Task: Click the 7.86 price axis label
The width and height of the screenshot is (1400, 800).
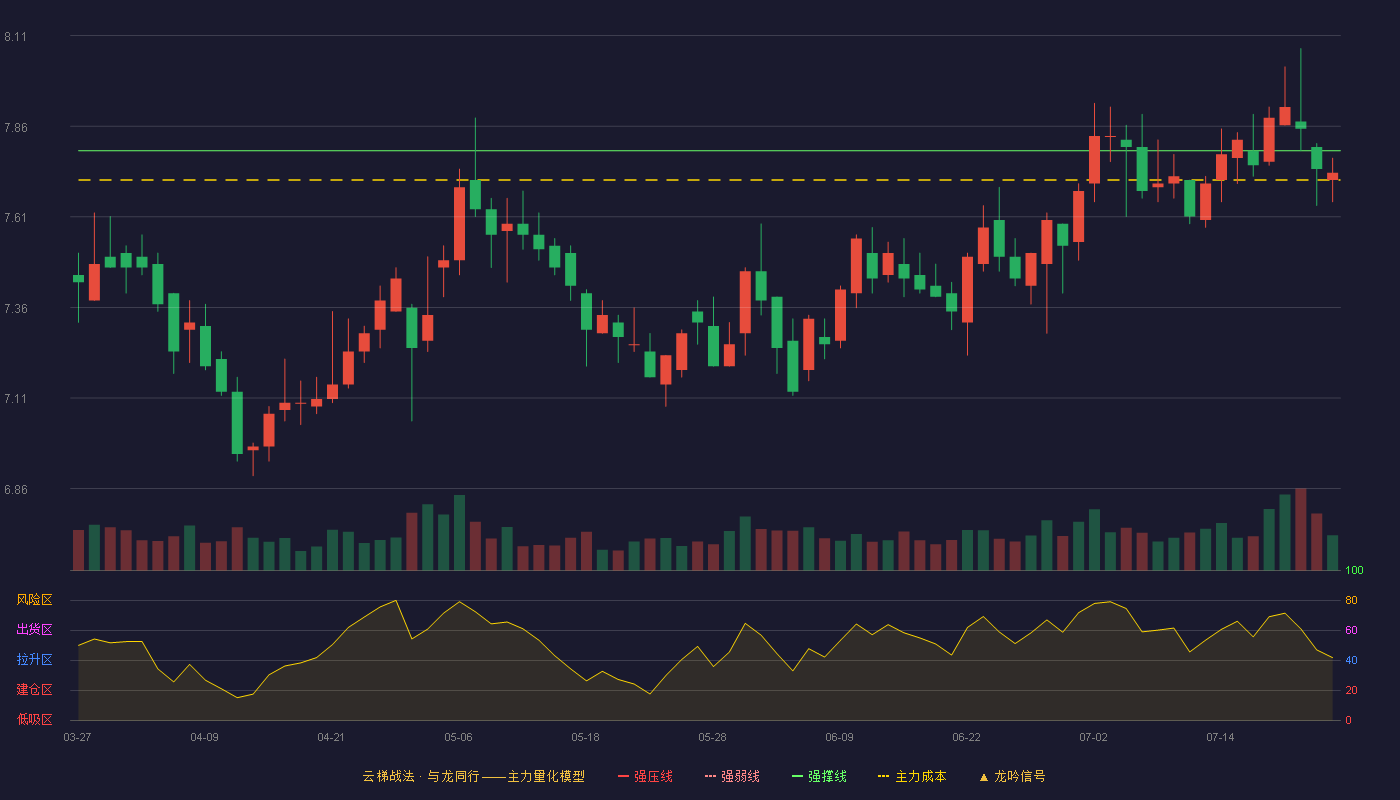Action: pos(15,128)
